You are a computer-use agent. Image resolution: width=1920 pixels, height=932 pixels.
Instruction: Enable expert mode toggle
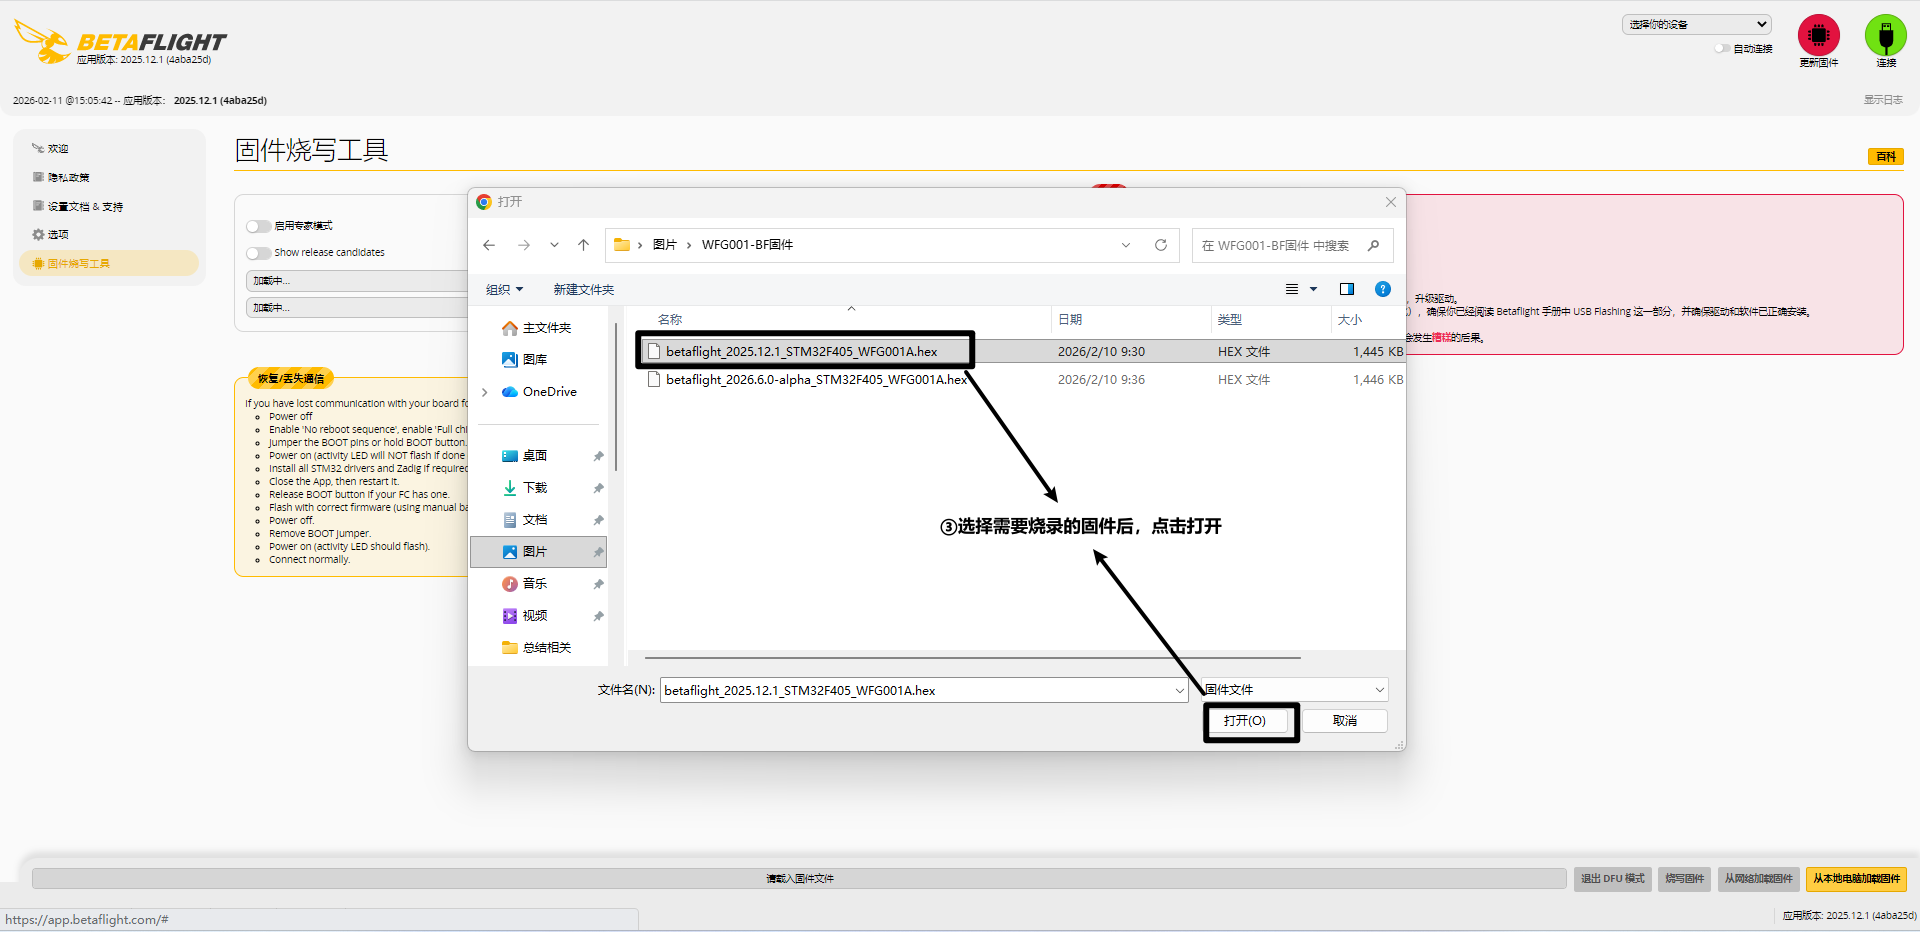click(259, 226)
